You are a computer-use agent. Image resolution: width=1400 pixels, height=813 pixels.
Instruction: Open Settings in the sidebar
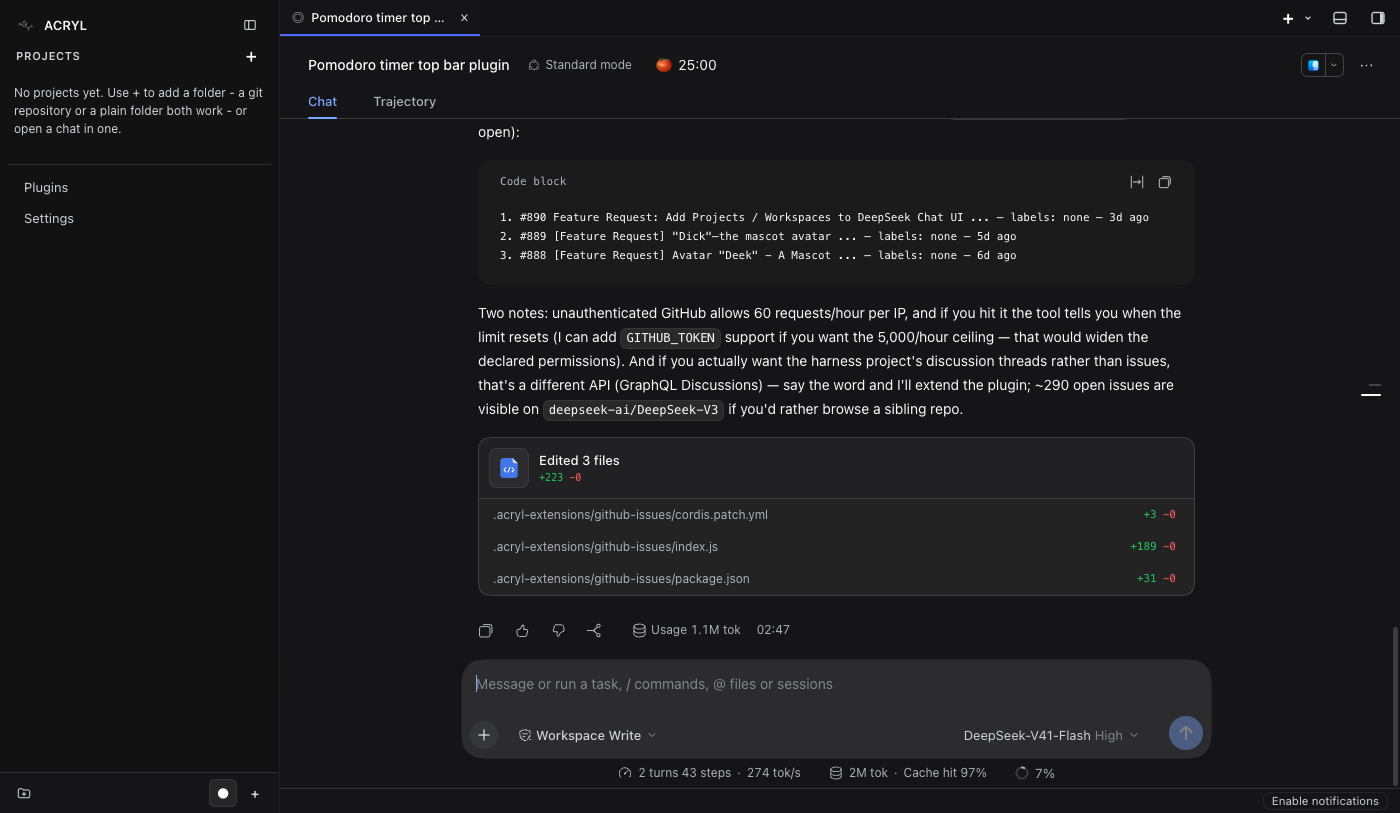tap(49, 219)
